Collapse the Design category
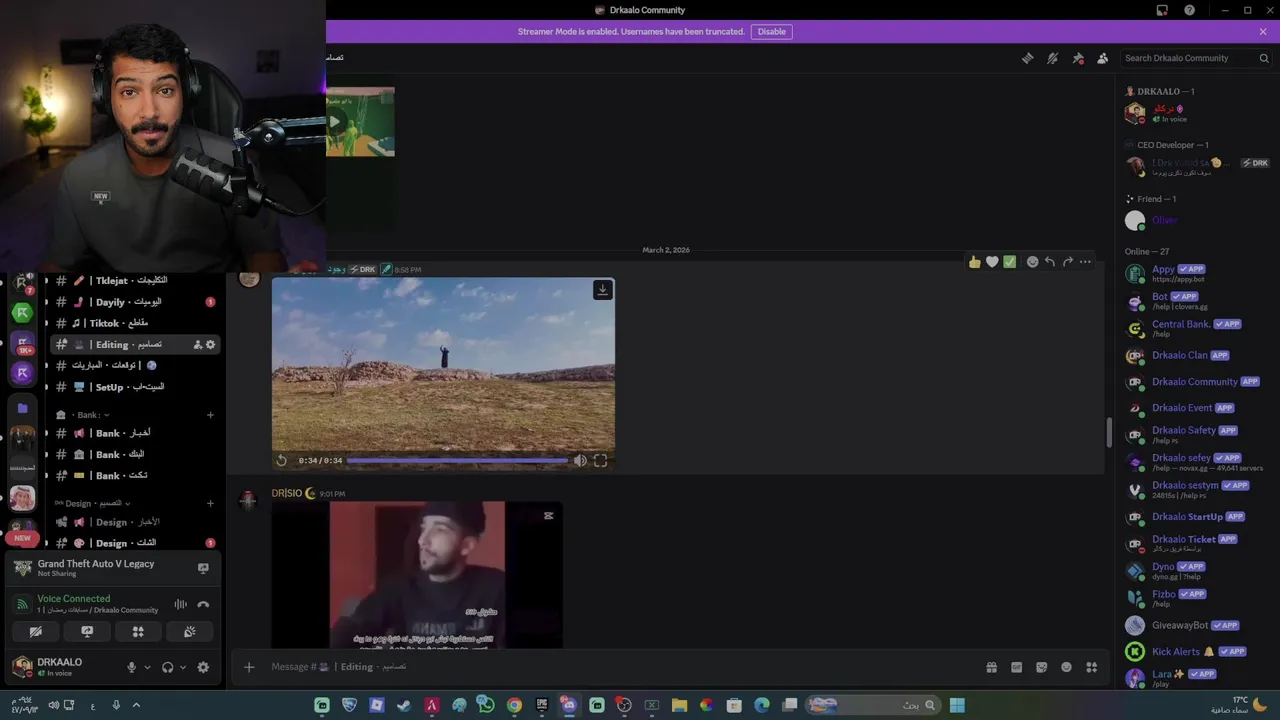The width and height of the screenshot is (1280, 720). click(x=92, y=503)
